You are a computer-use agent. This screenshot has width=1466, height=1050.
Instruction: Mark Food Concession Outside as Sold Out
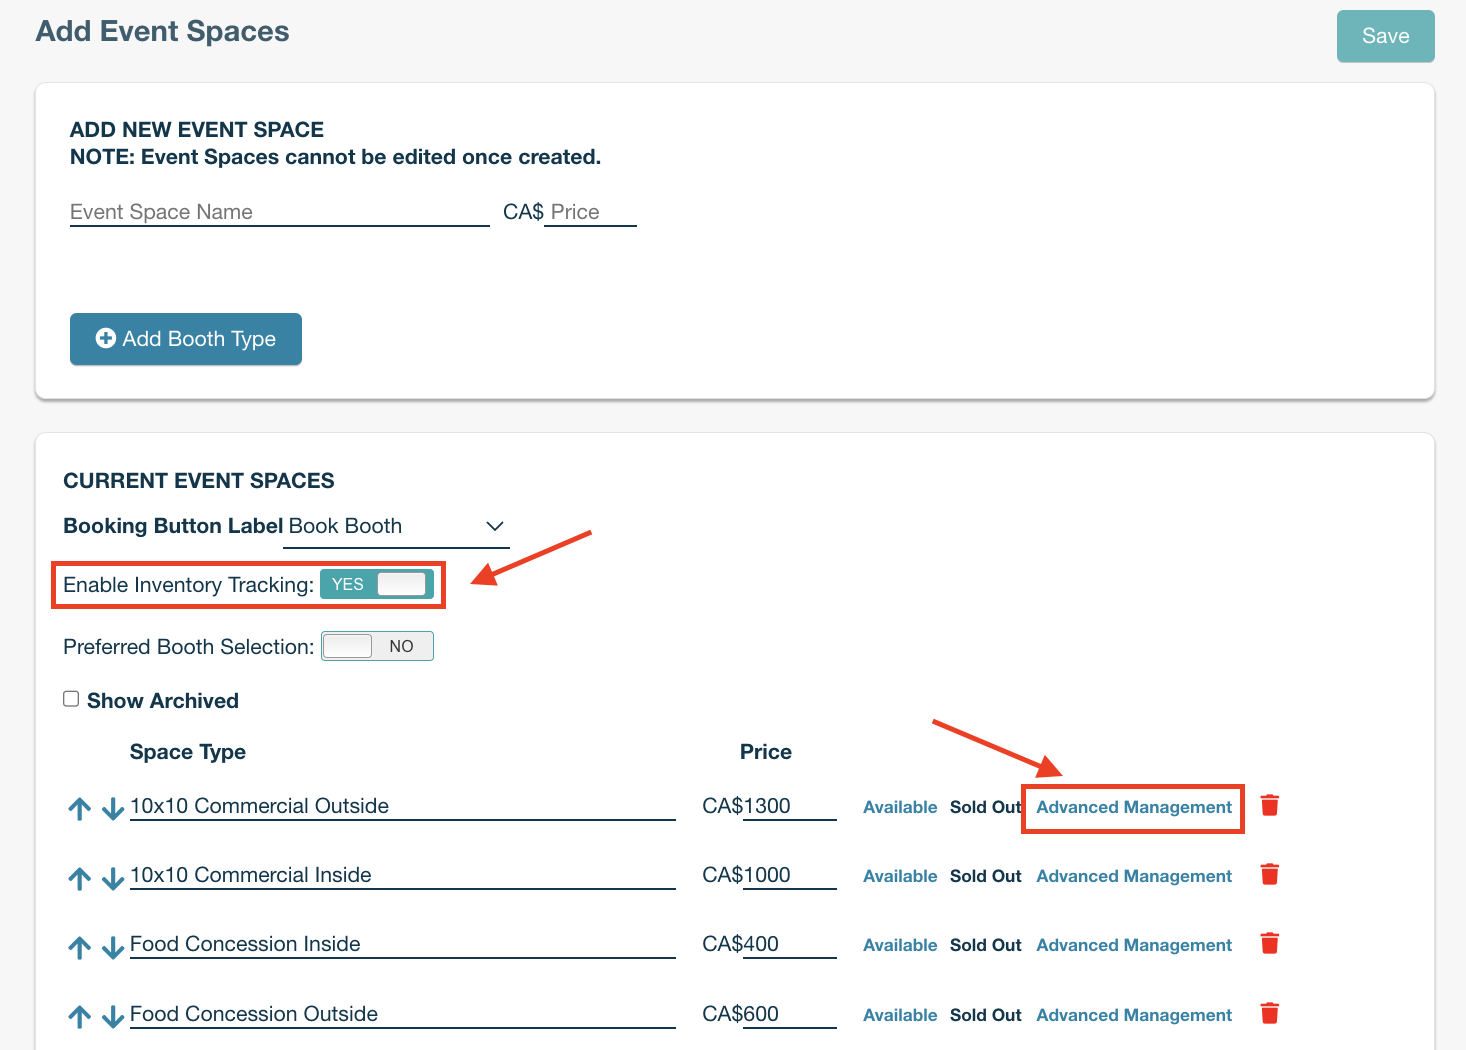(x=985, y=1015)
